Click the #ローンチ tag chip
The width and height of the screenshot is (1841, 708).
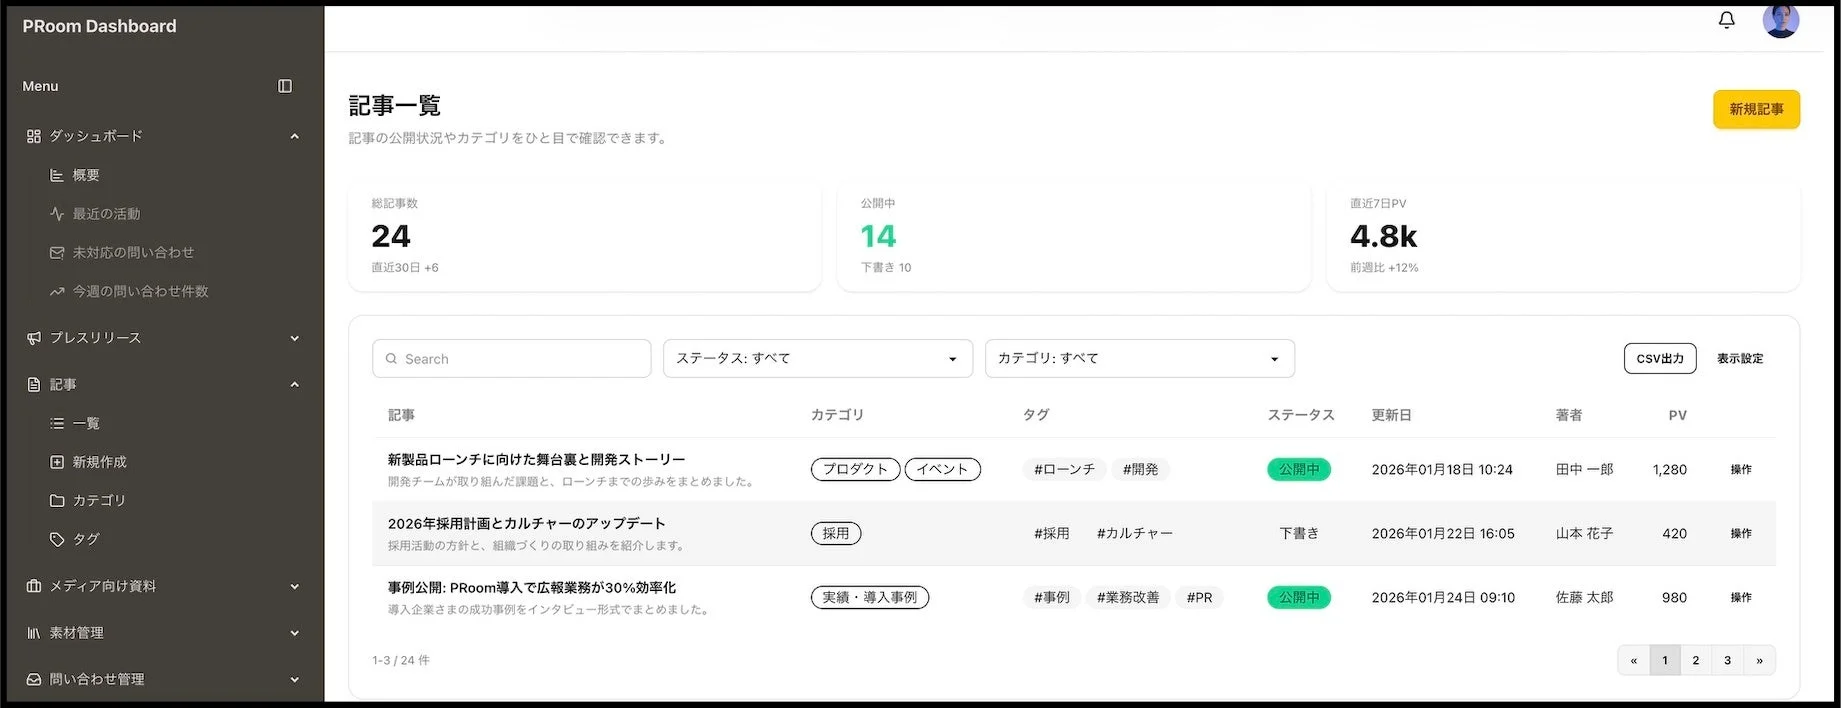point(1064,469)
